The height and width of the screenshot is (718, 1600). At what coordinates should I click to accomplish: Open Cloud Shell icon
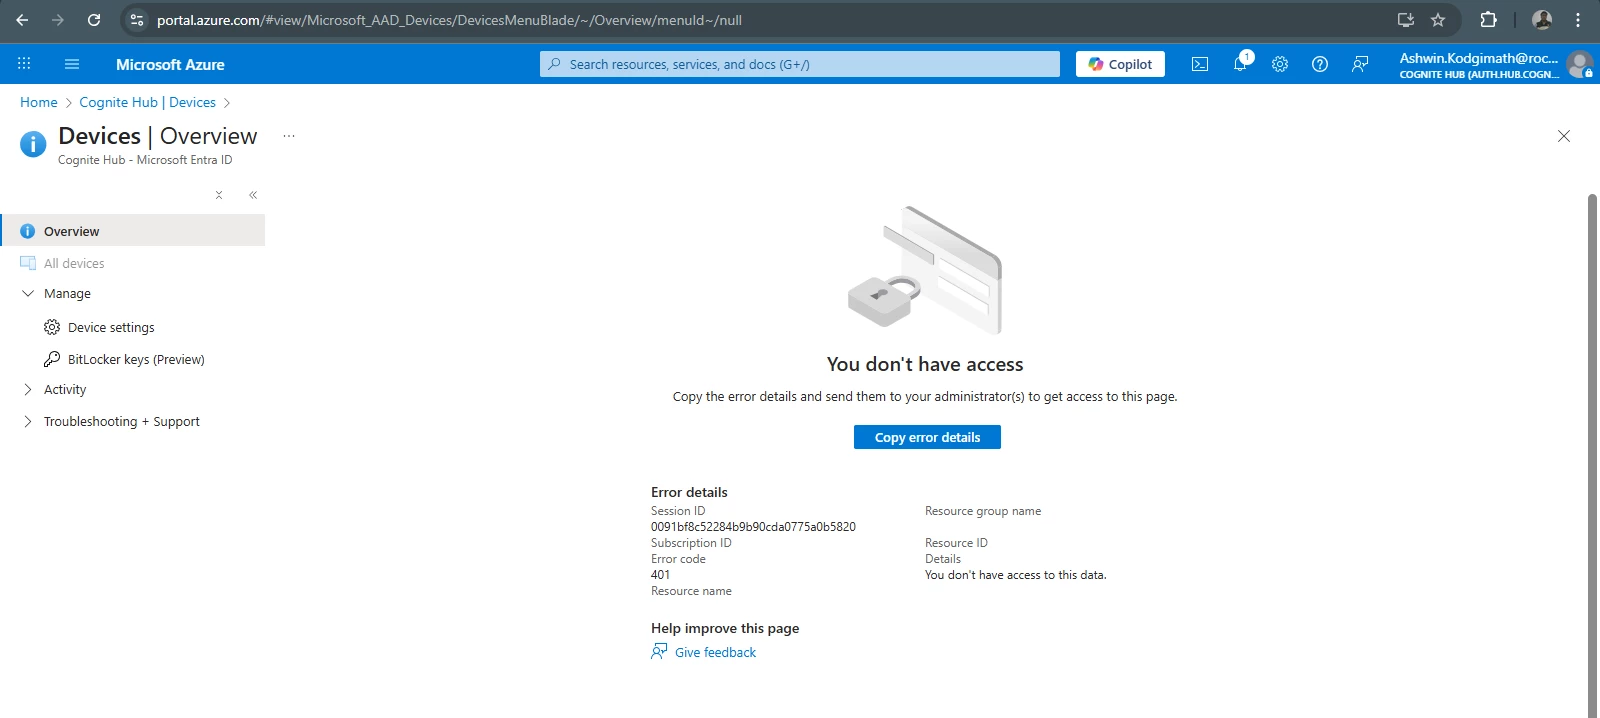pos(1200,64)
